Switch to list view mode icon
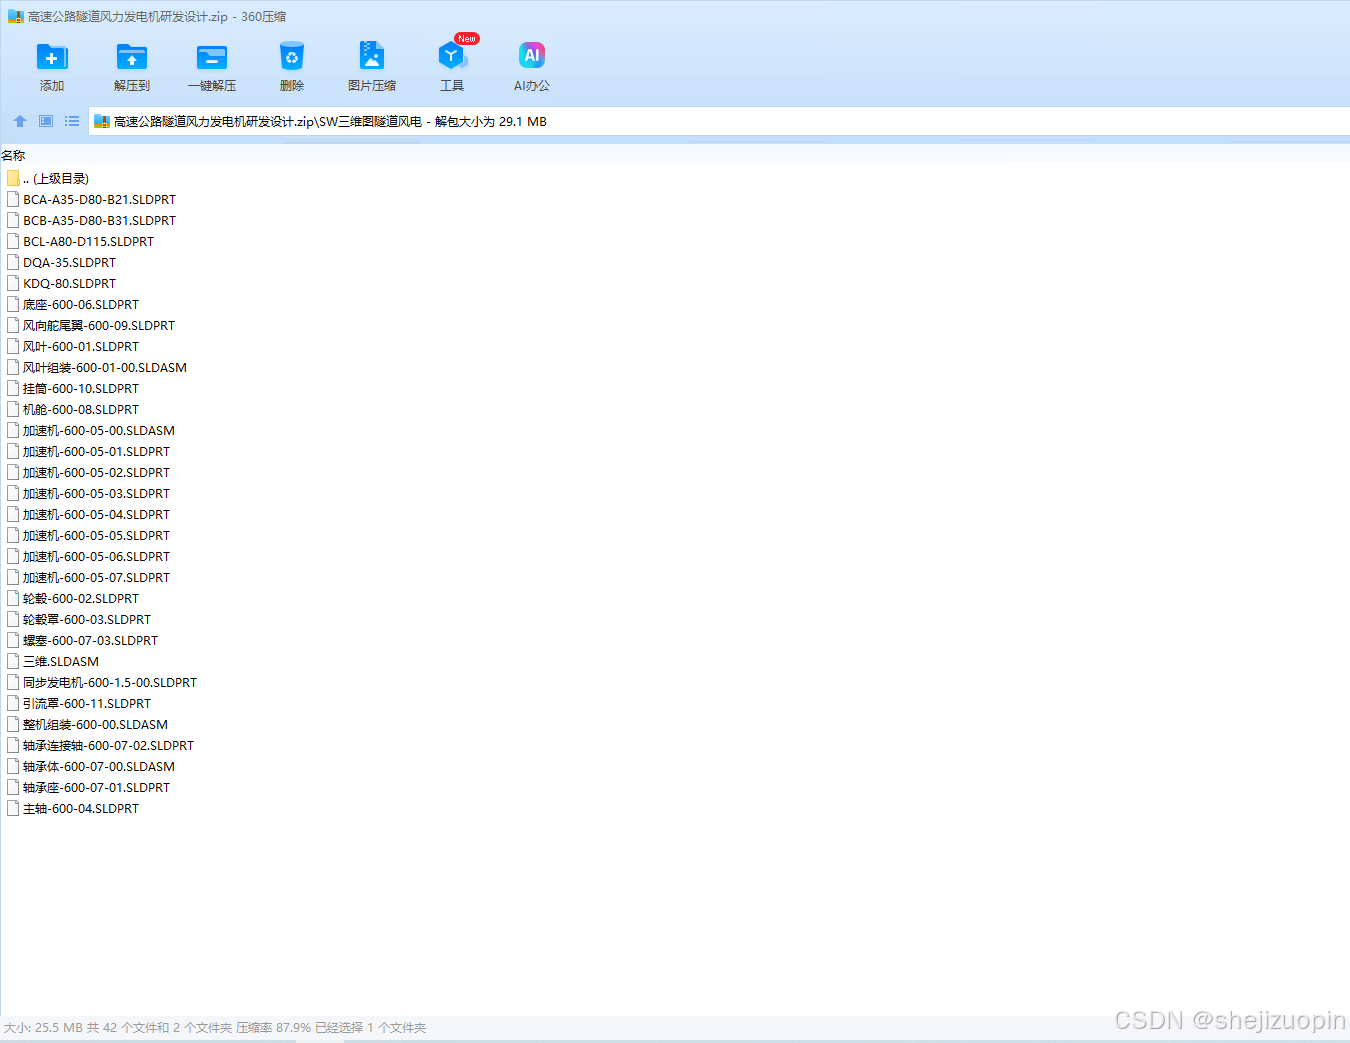This screenshot has height=1043, width=1350. [72, 121]
